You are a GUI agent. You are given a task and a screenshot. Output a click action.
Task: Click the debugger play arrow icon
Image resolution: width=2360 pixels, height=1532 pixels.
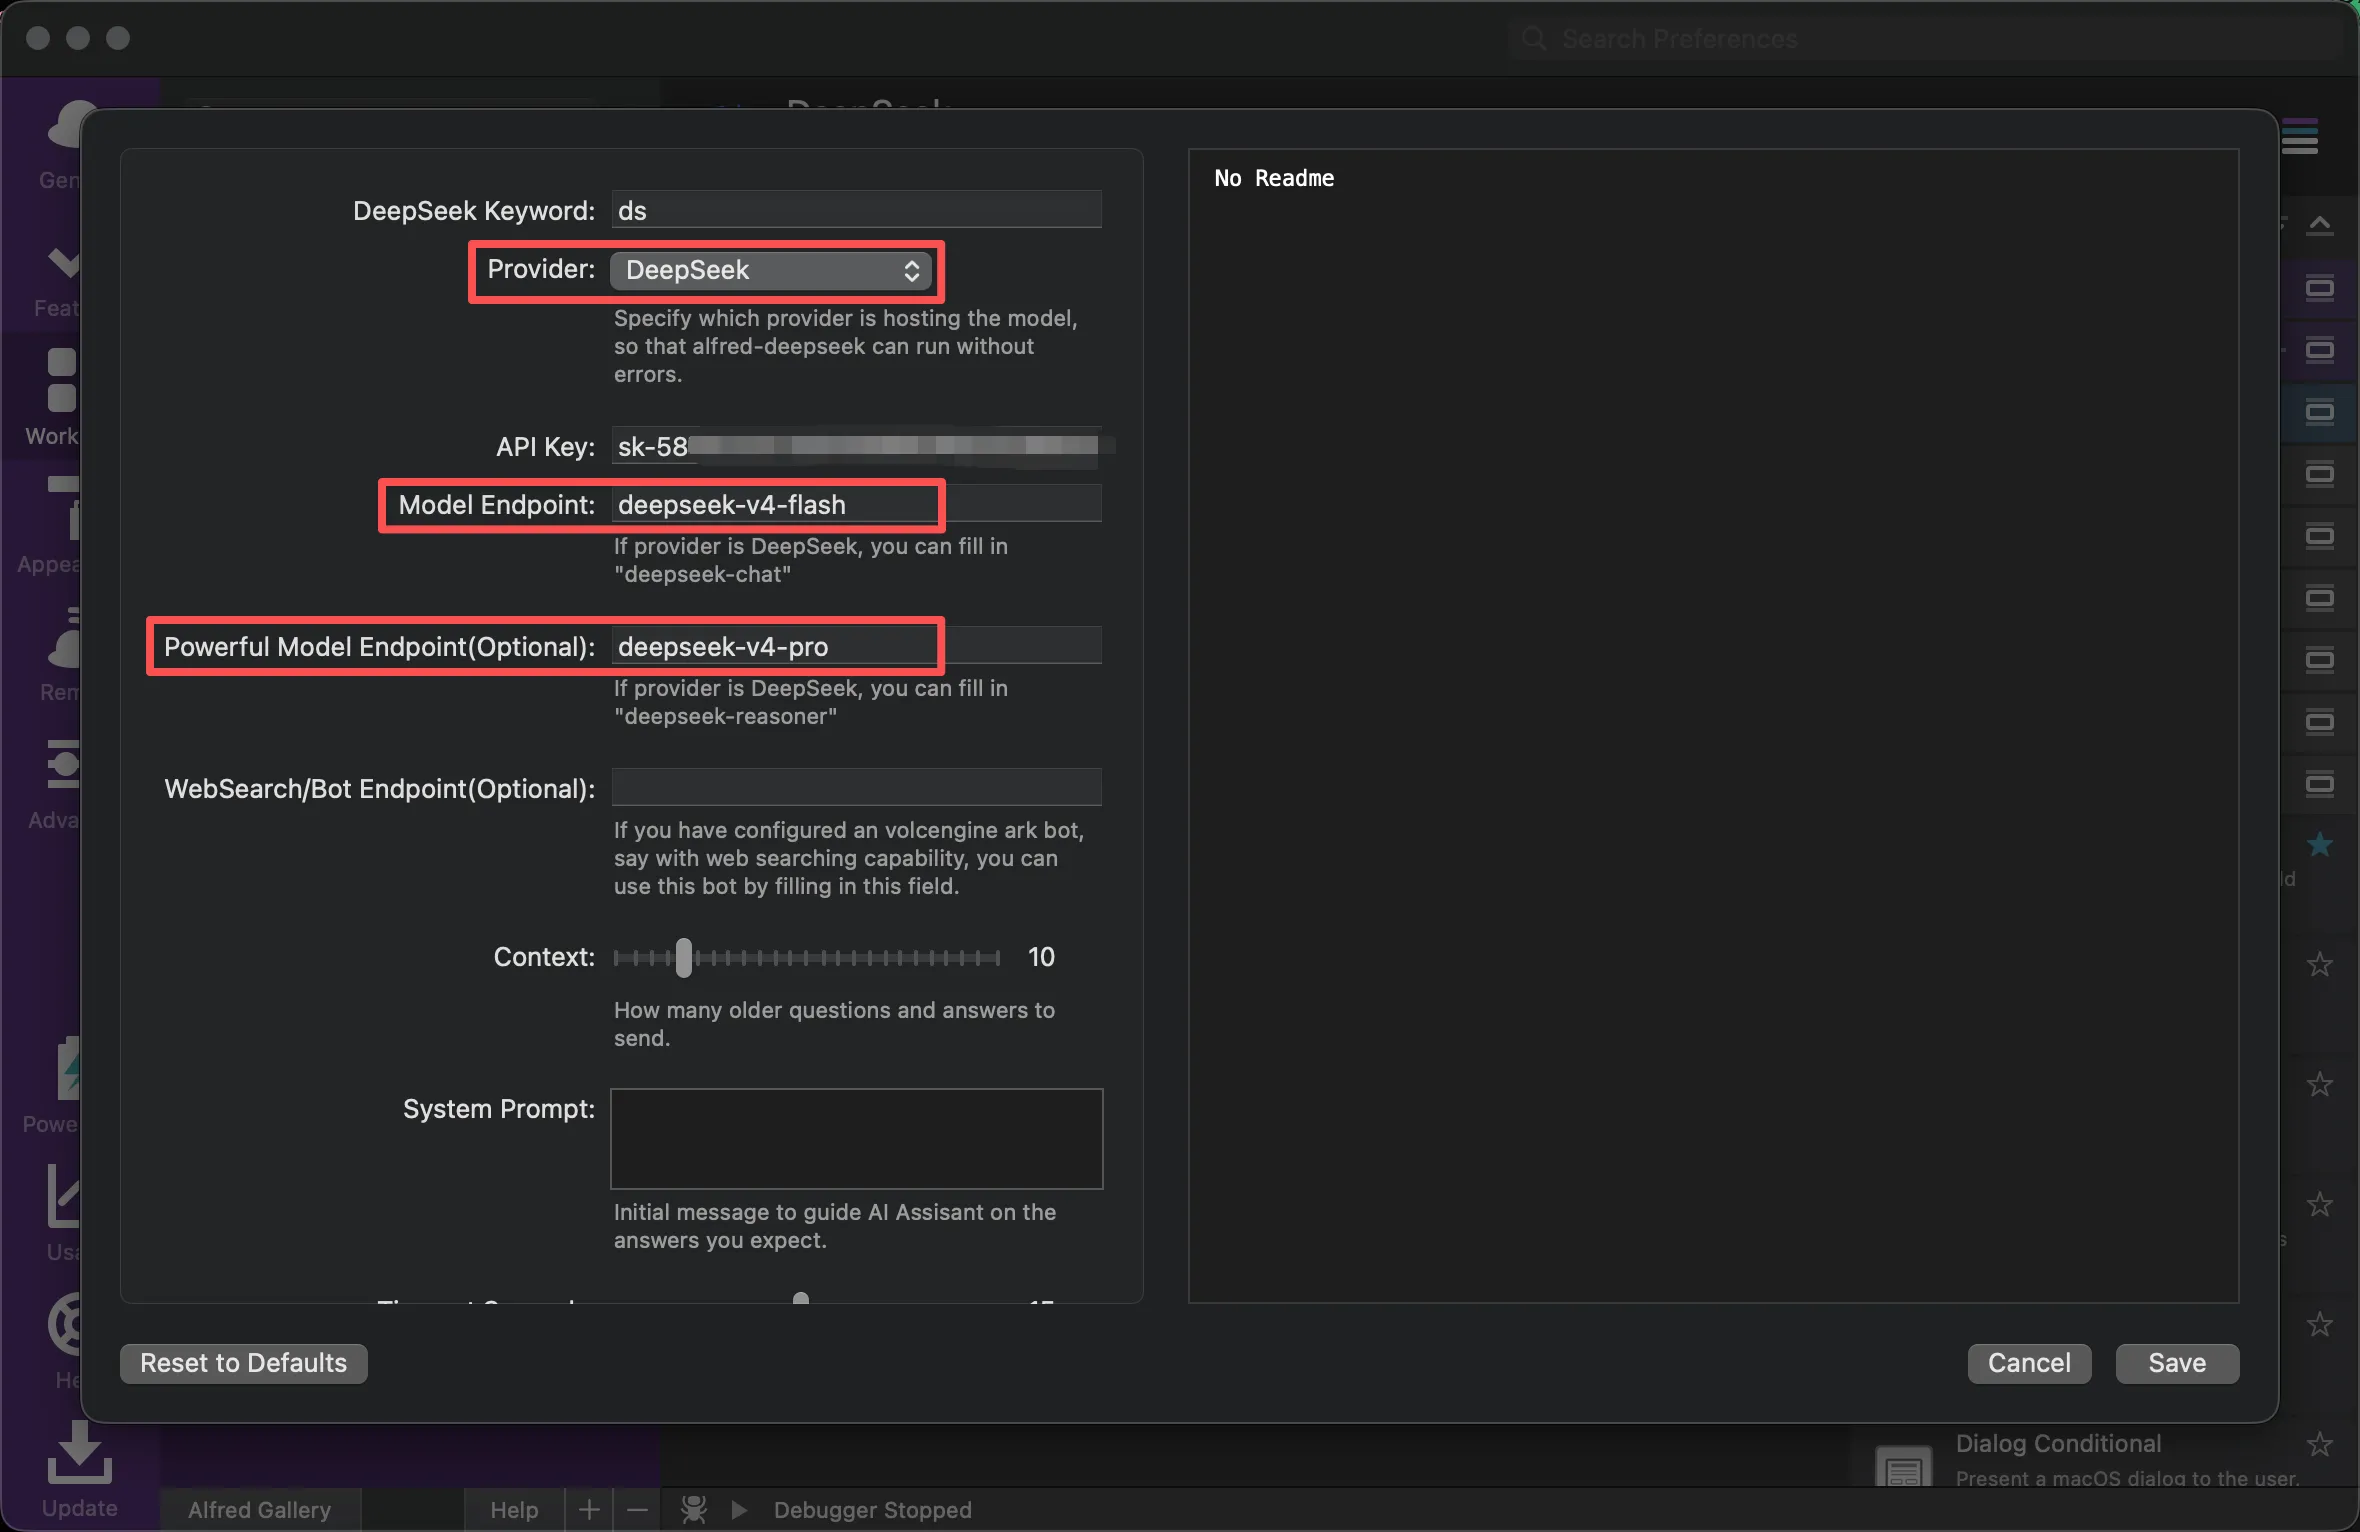click(739, 1509)
